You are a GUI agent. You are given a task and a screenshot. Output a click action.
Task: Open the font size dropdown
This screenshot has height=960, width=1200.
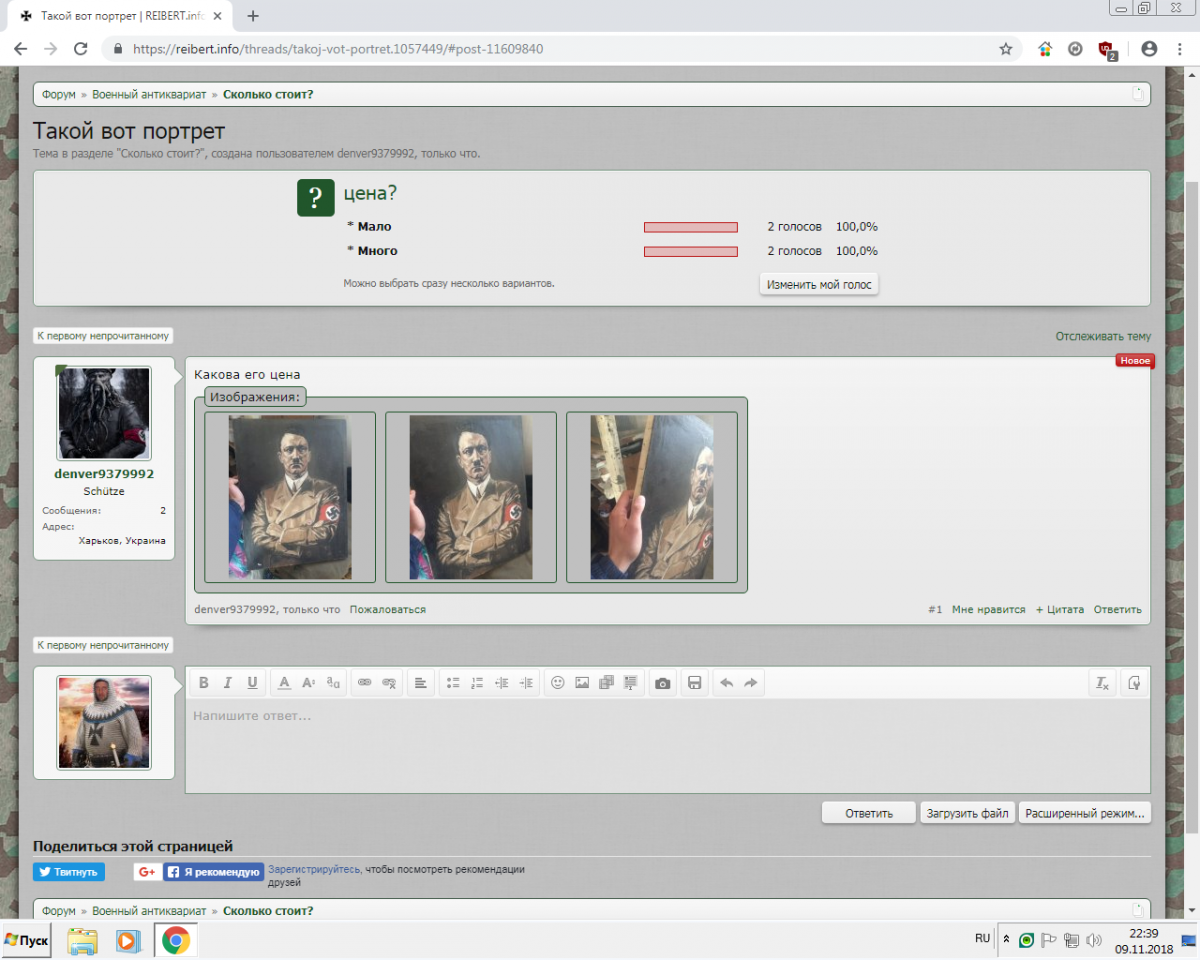tap(309, 683)
